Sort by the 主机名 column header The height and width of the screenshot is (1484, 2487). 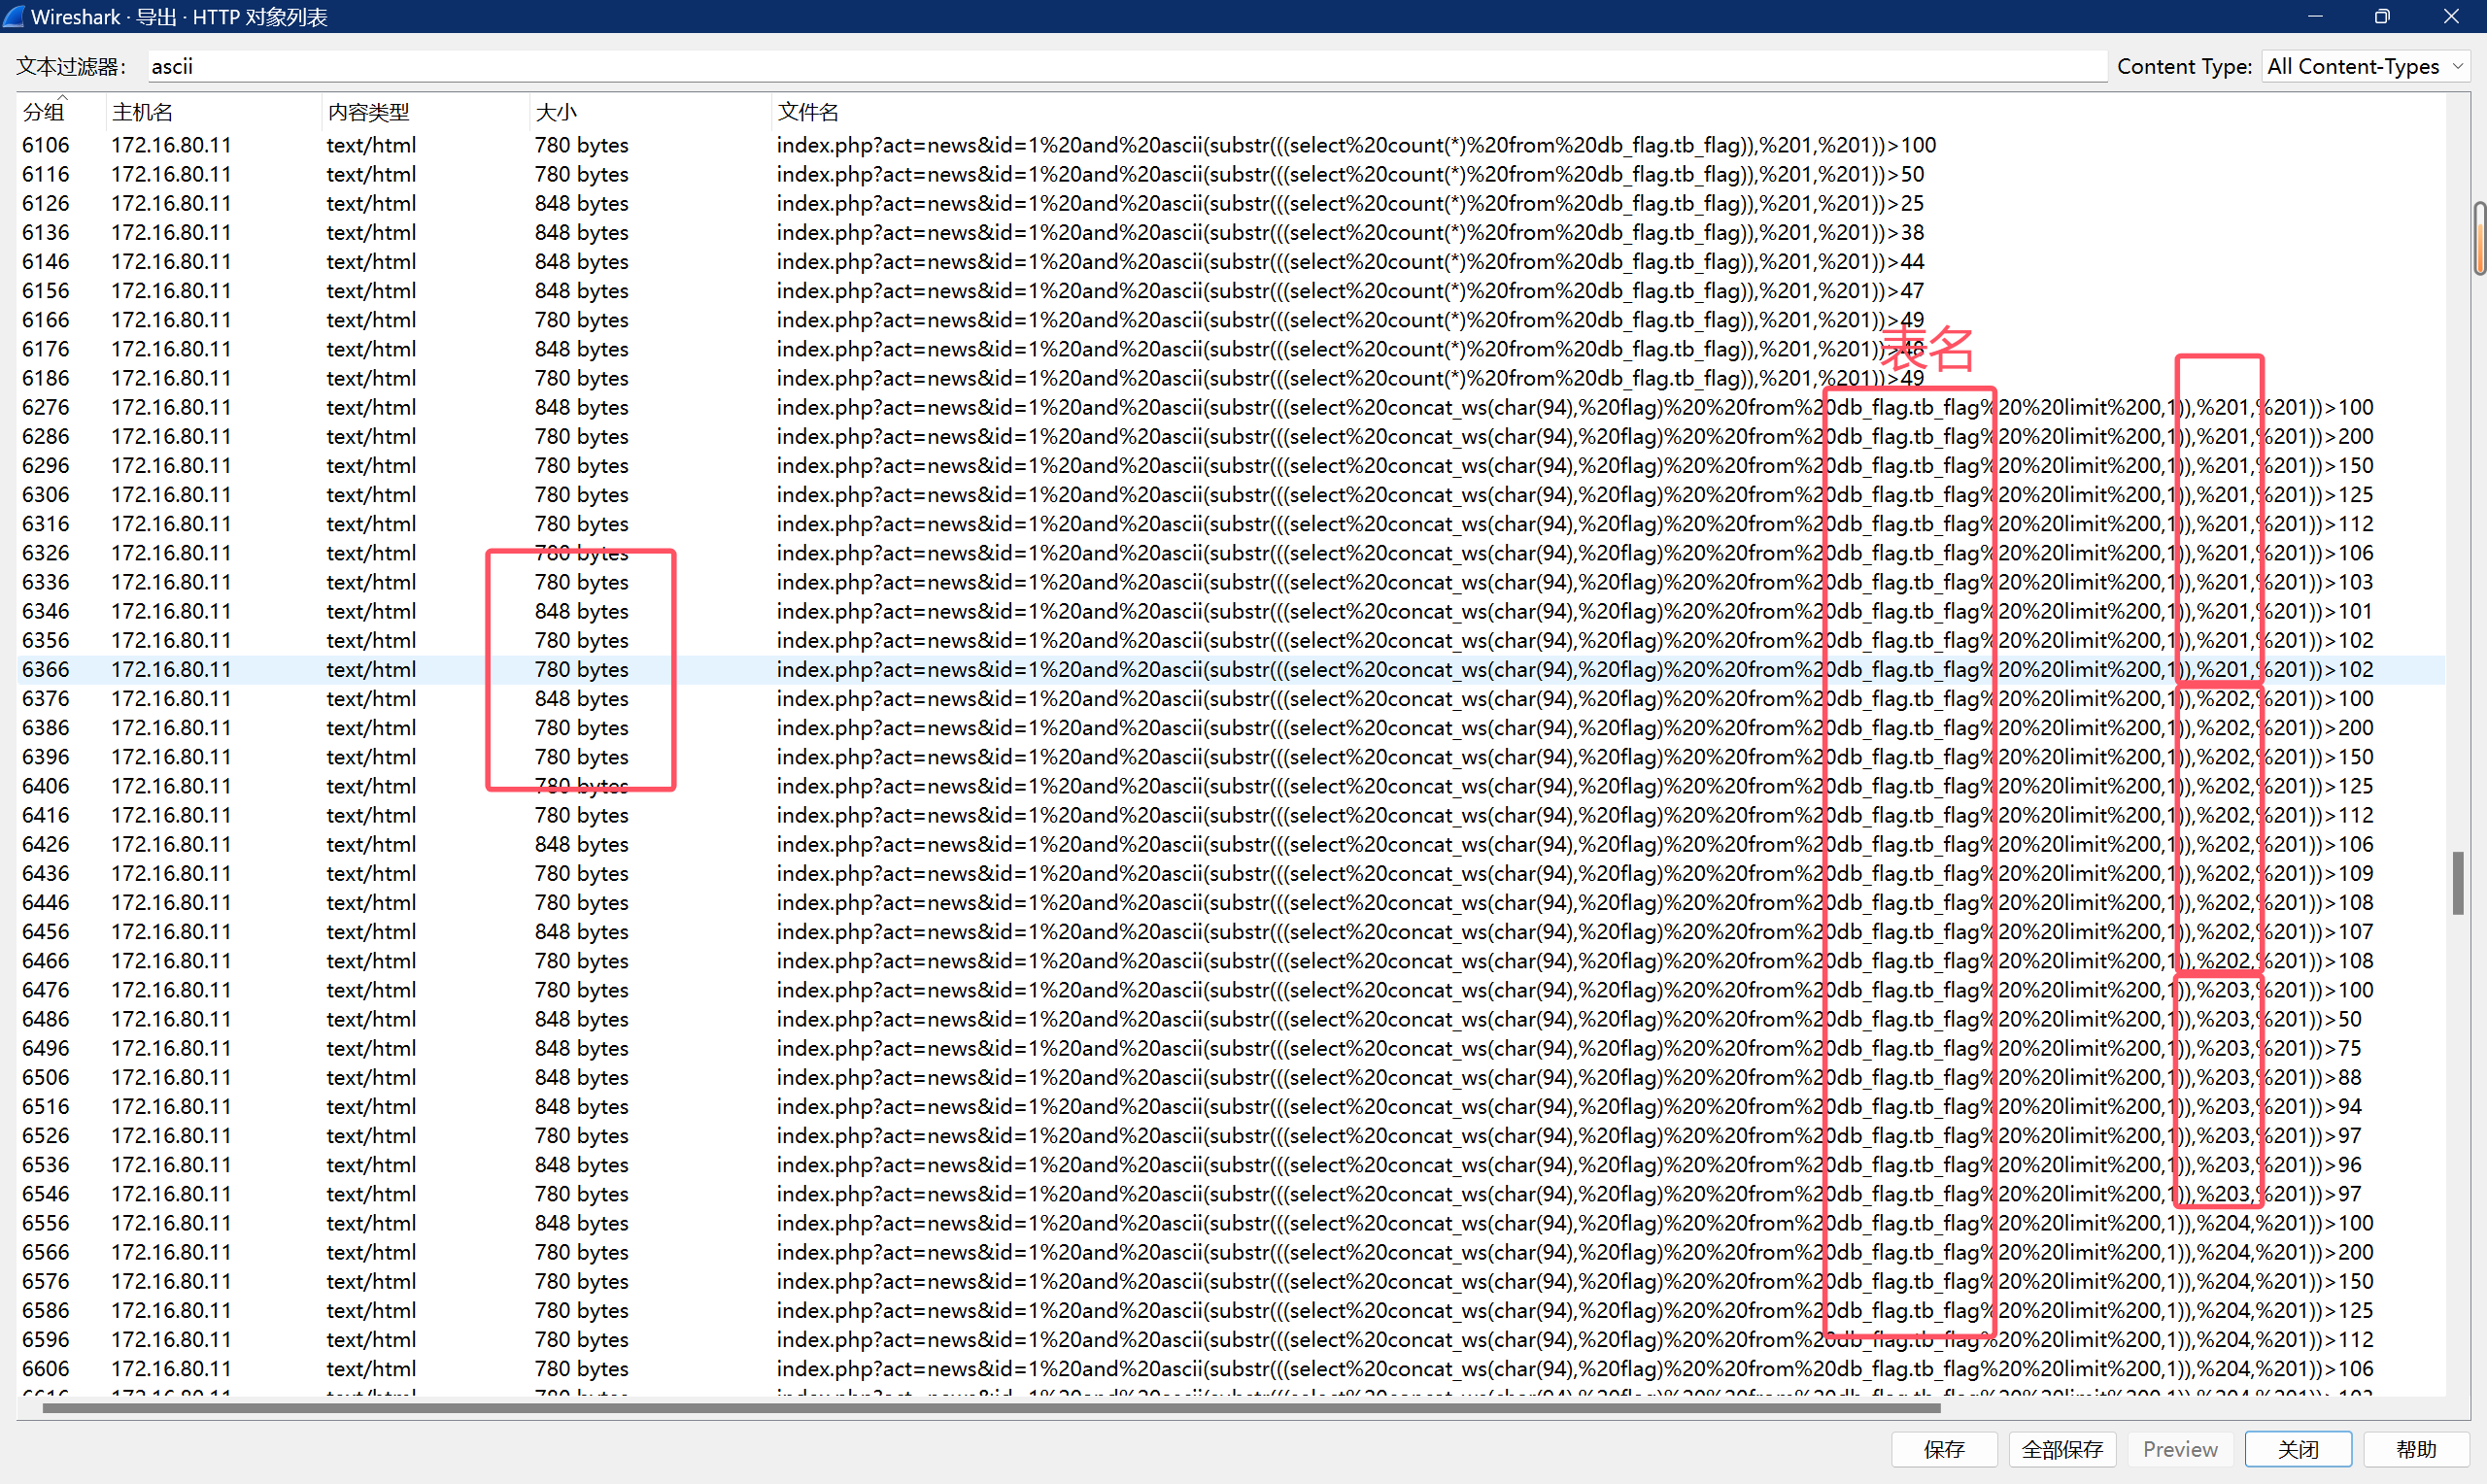click(142, 112)
